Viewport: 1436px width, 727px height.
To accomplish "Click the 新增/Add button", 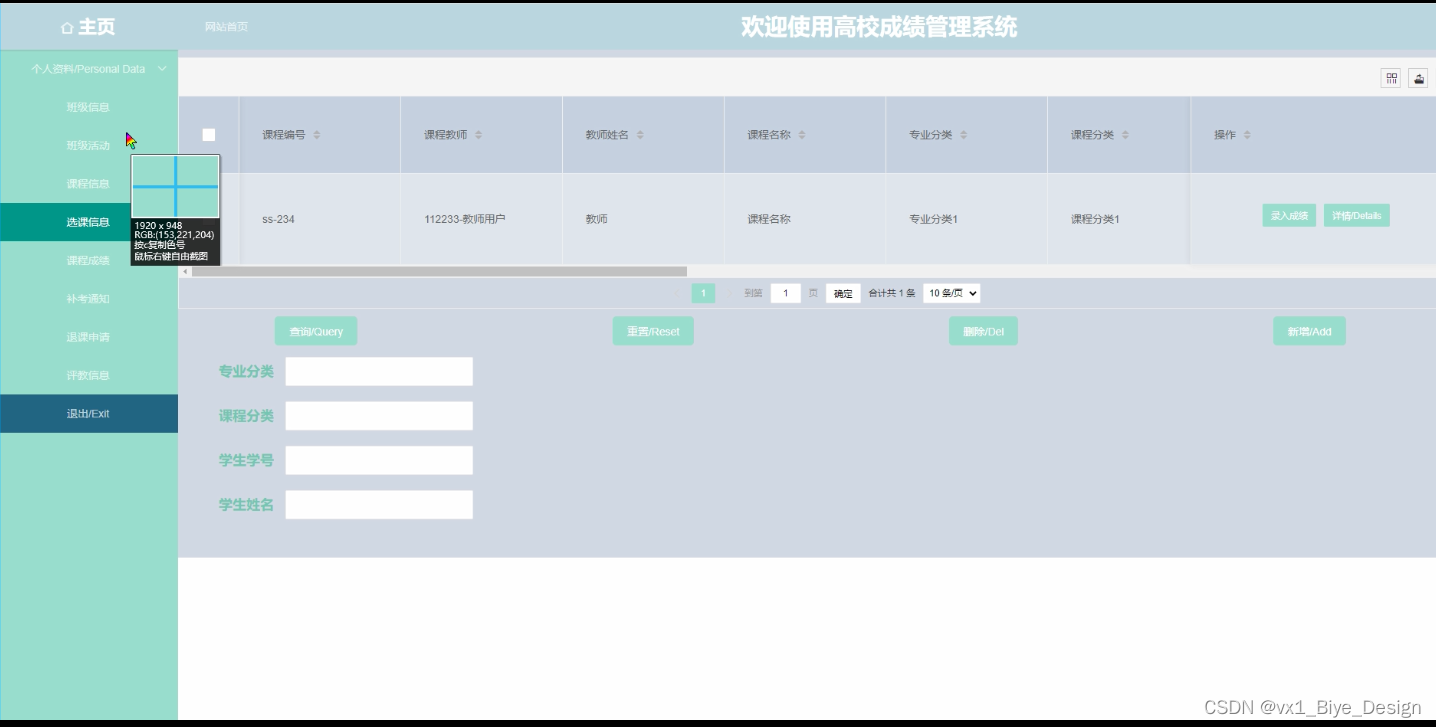I will tap(1309, 330).
